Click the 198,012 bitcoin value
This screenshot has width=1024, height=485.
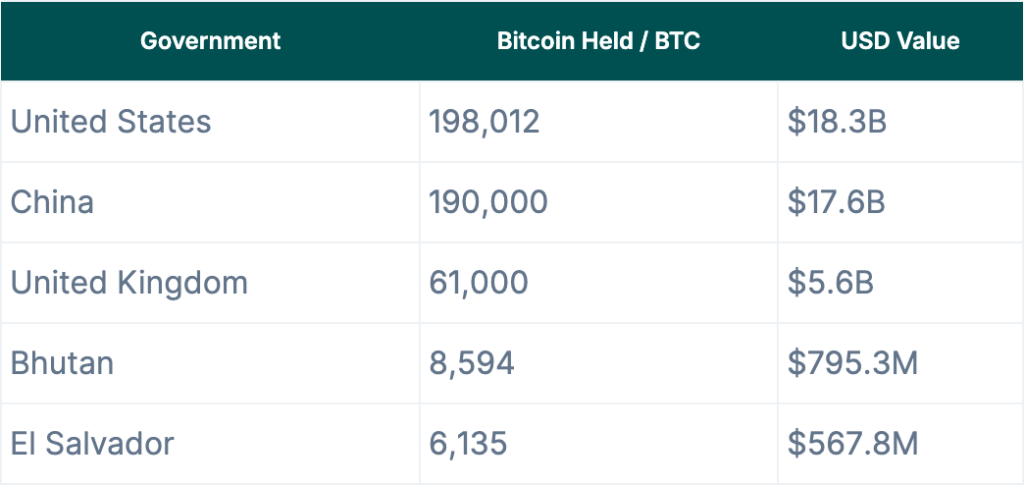484,122
